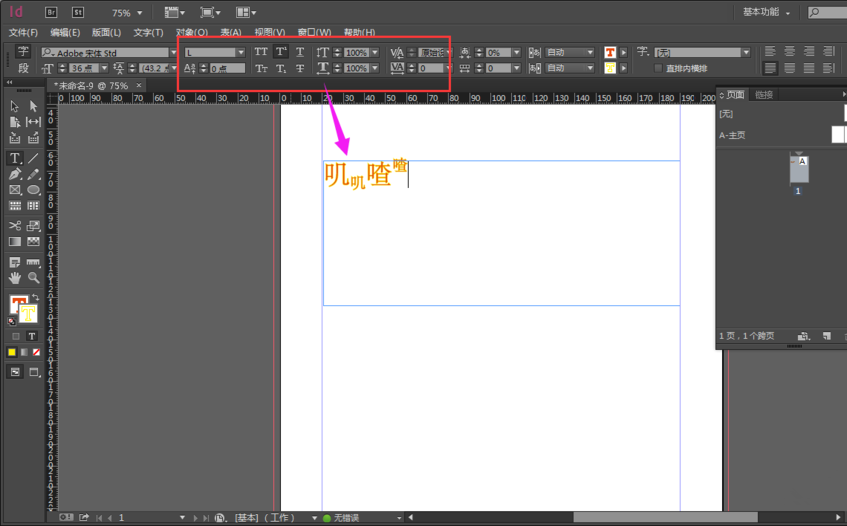847x526 pixels.
Task: Select the Direct Selection tool
Action: [33, 106]
